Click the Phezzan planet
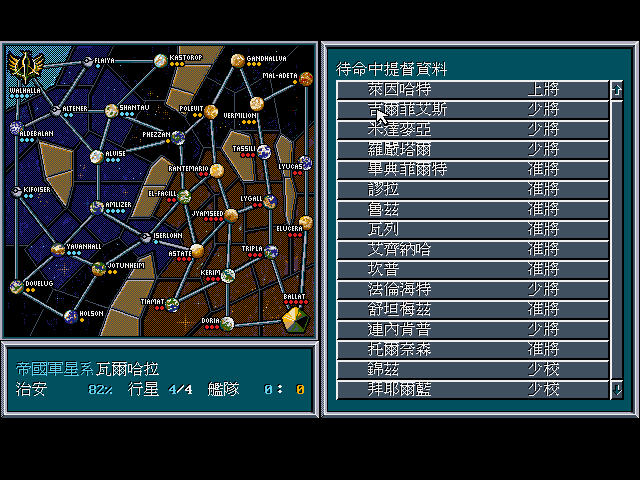Viewport: 640px width, 480px height. pos(178,138)
